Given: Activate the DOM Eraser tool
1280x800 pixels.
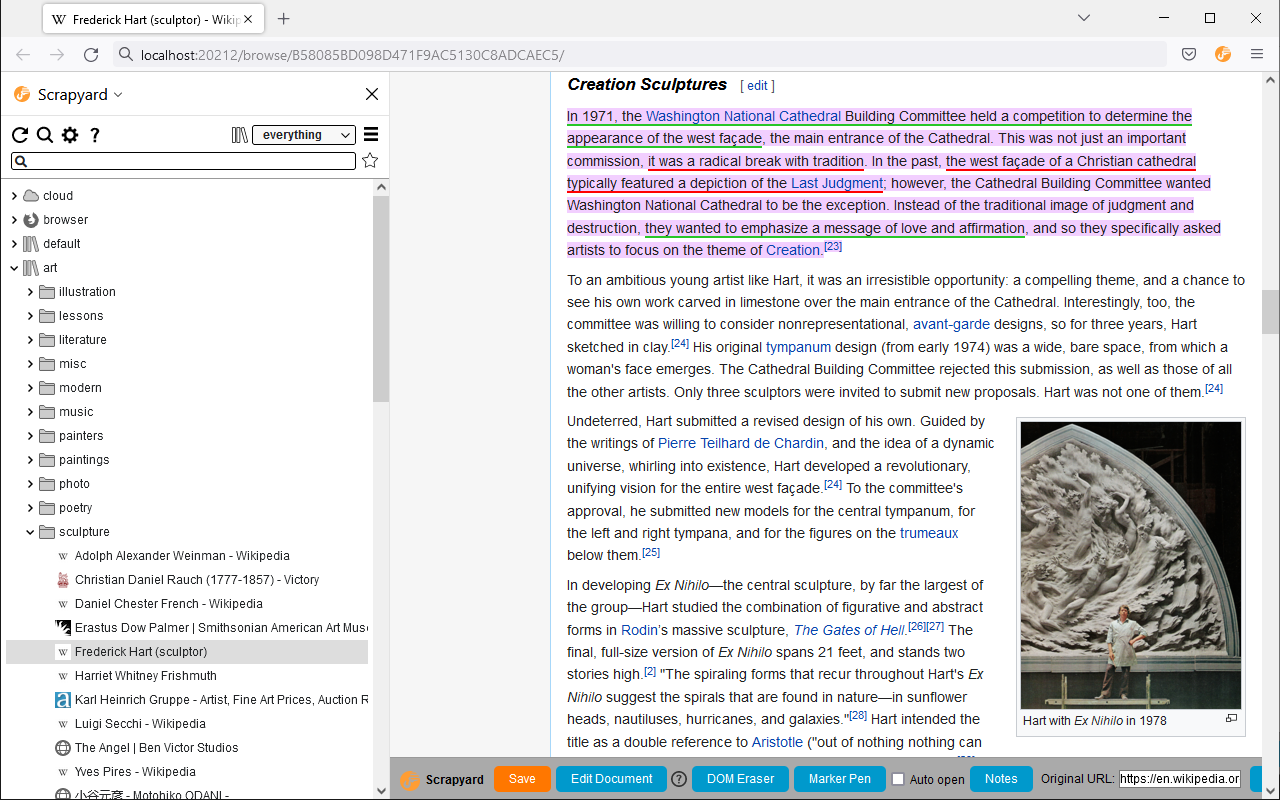Looking at the screenshot, I should [740, 779].
